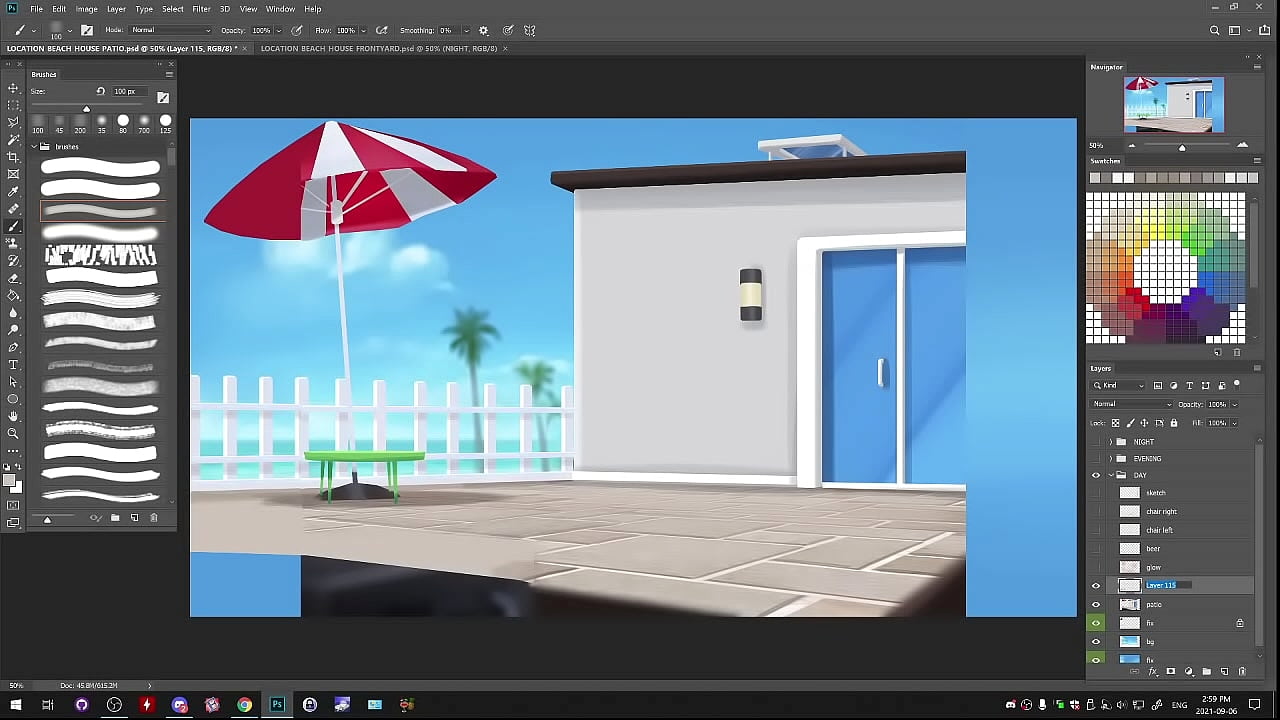Screen dimensions: 1280x720
Task: Open the brush Mode dropdown
Action: (x=170, y=31)
